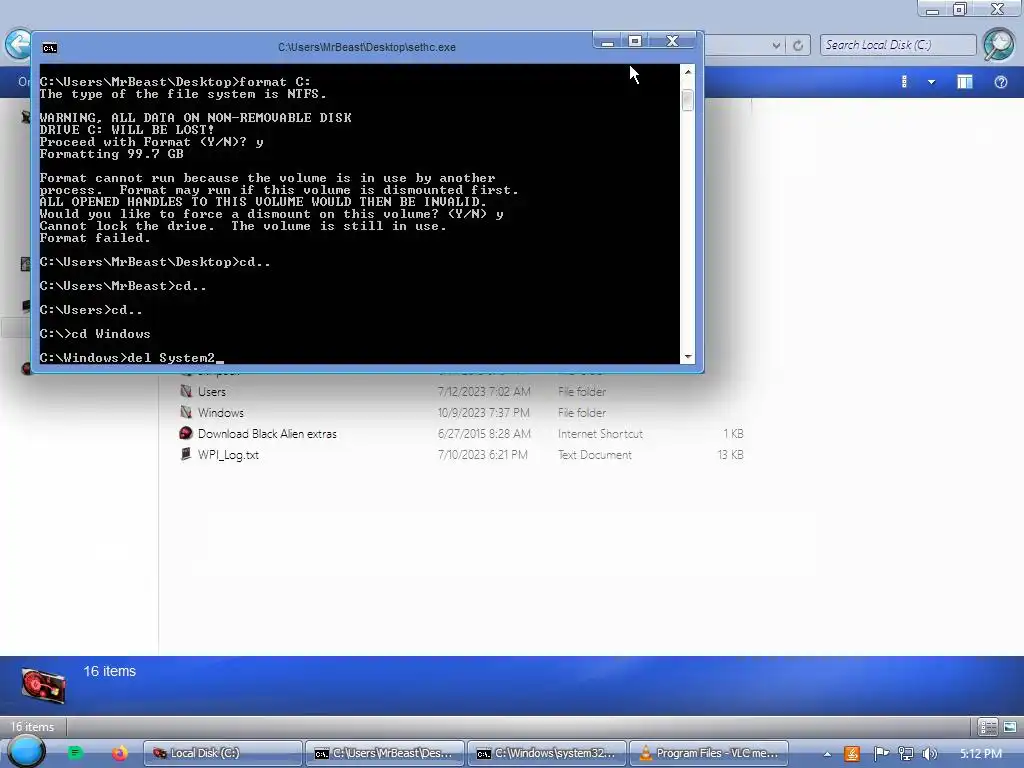Click the WPI_Log.txt file icon
This screenshot has width=1024, height=768.
click(186, 454)
